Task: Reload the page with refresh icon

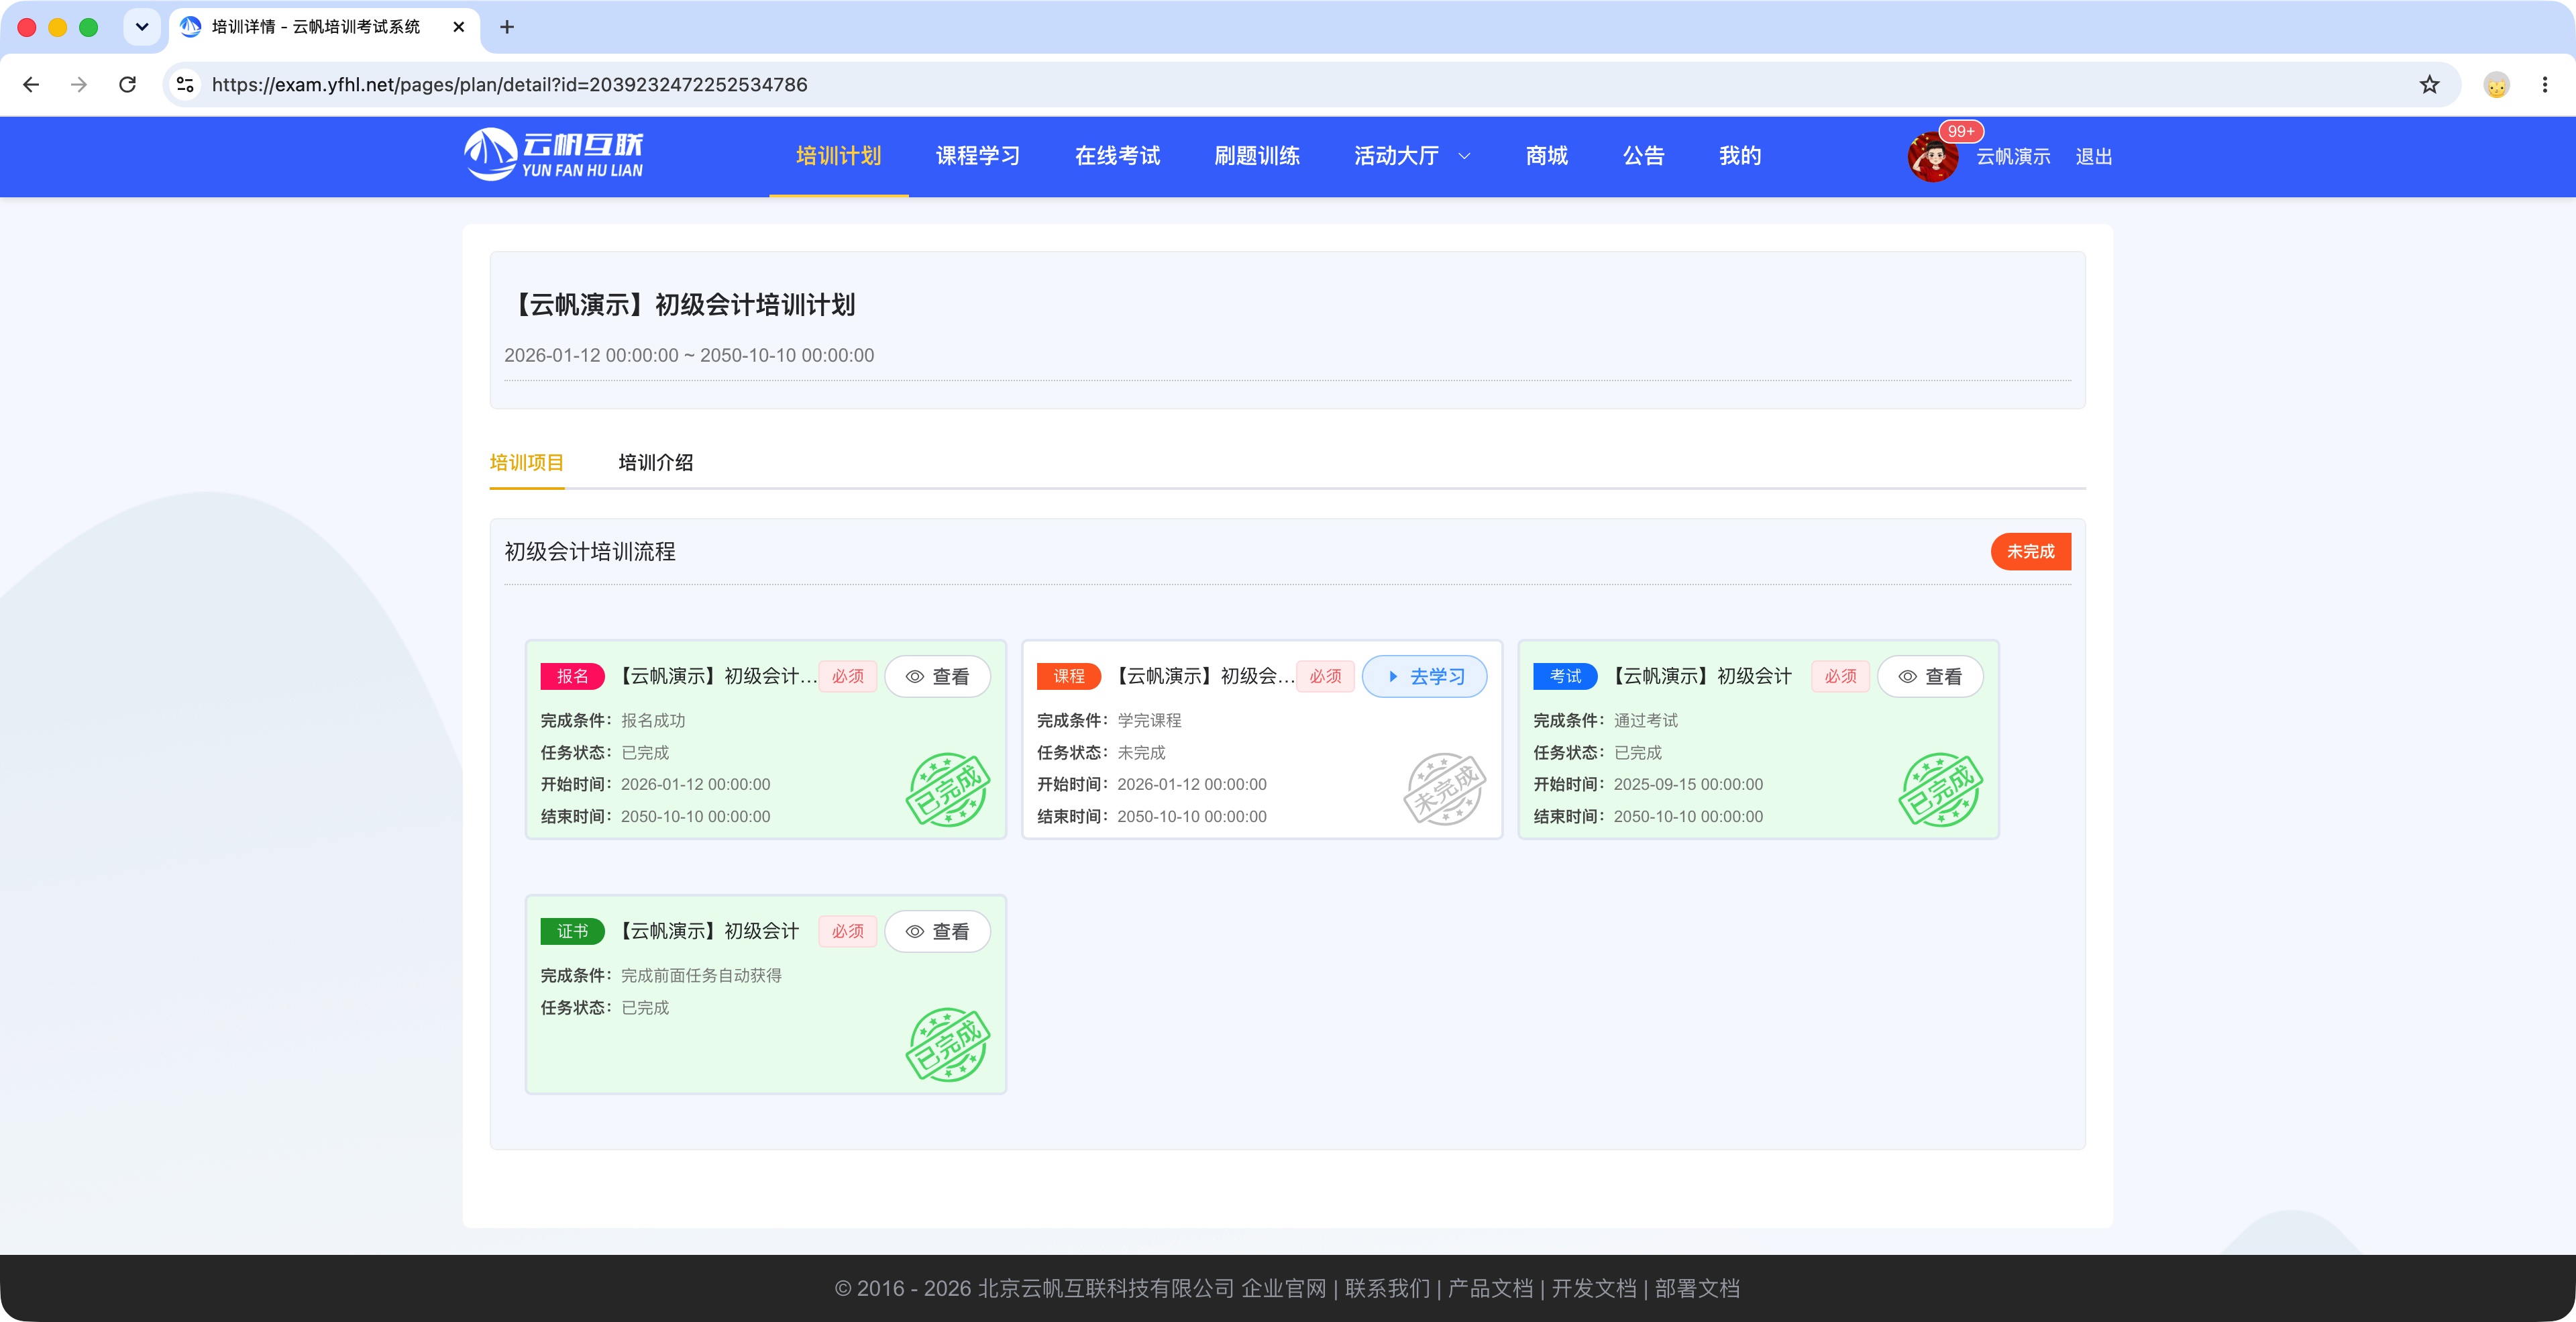Action: [x=127, y=85]
